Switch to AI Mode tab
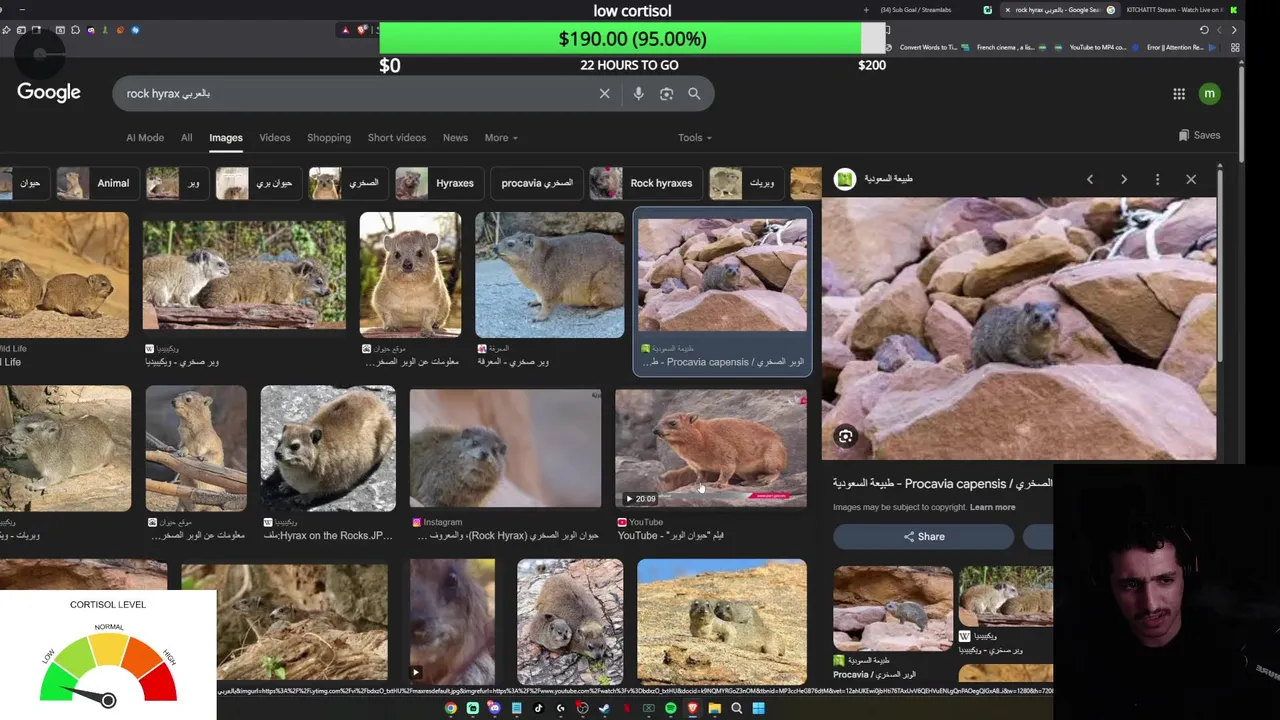Viewport: 1280px width, 720px height. 144,138
